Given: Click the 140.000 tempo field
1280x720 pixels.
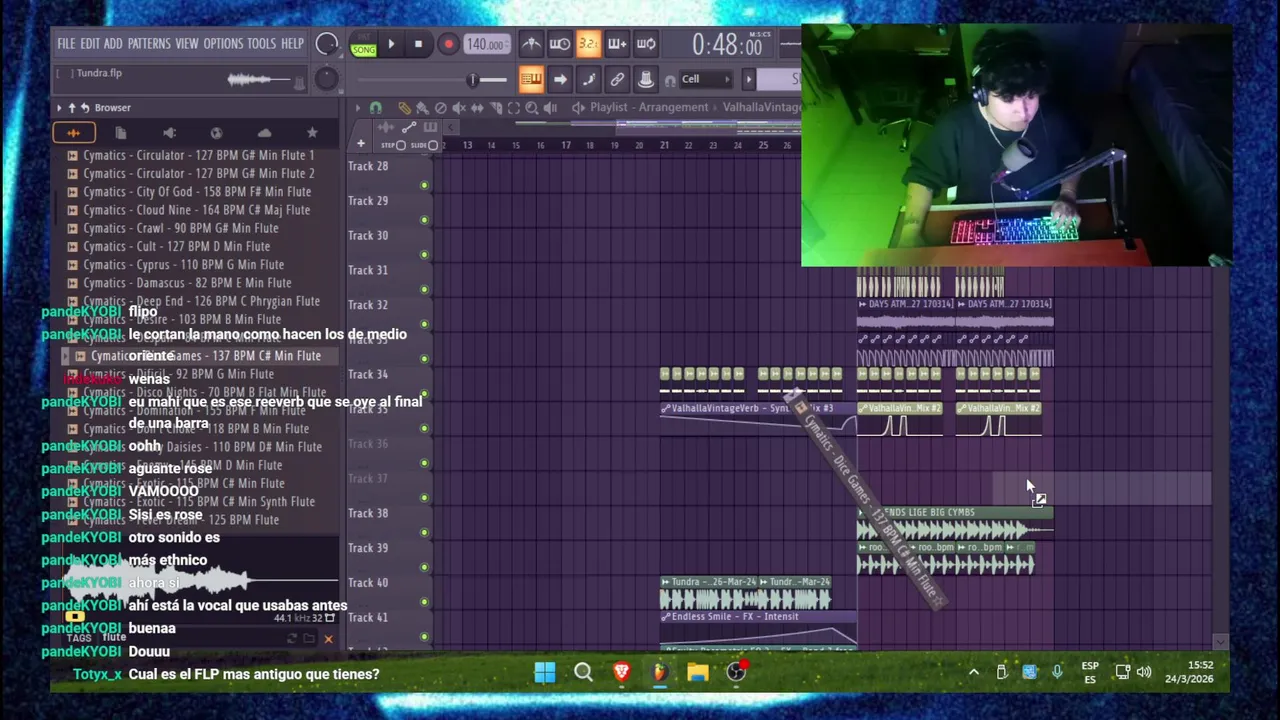Looking at the screenshot, I should pyautogui.click(x=485, y=44).
